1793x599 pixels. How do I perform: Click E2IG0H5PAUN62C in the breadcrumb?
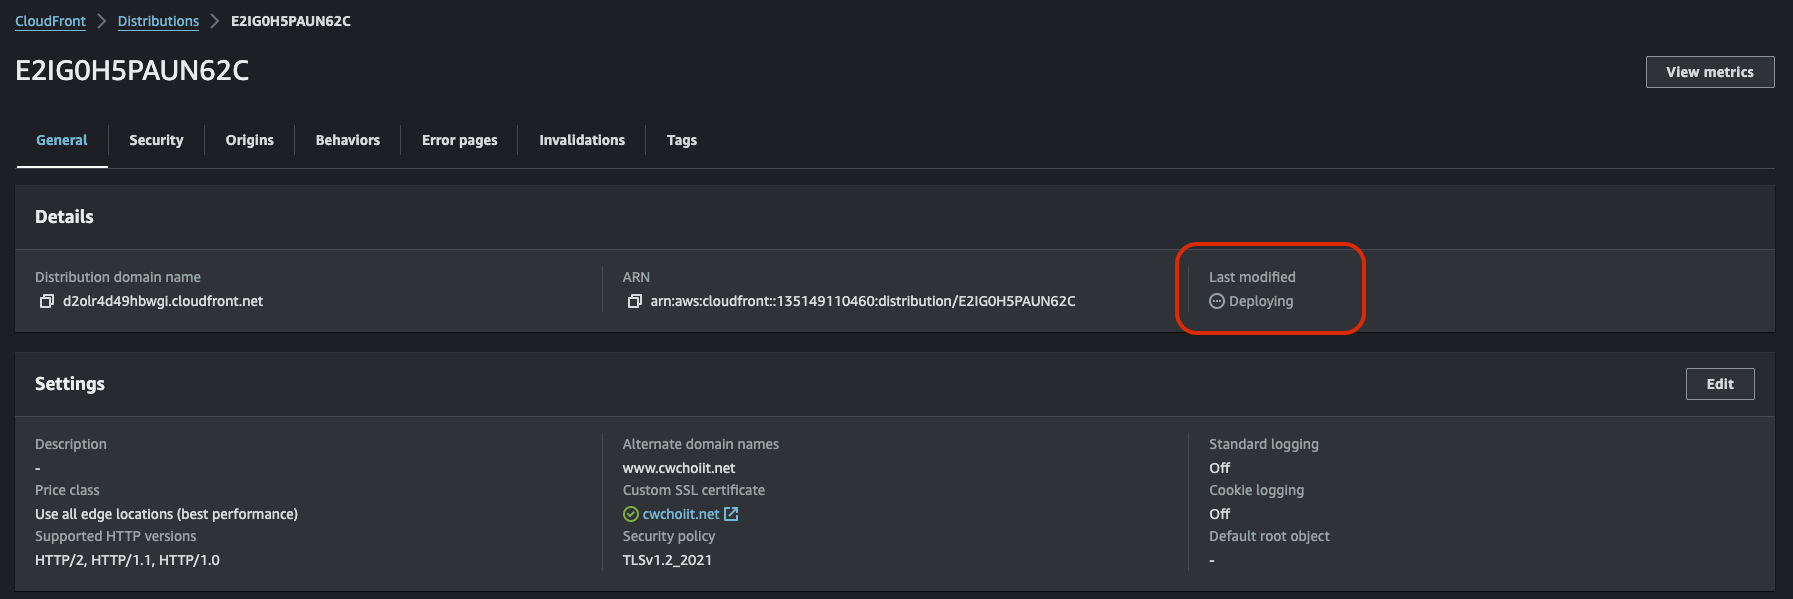291,21
